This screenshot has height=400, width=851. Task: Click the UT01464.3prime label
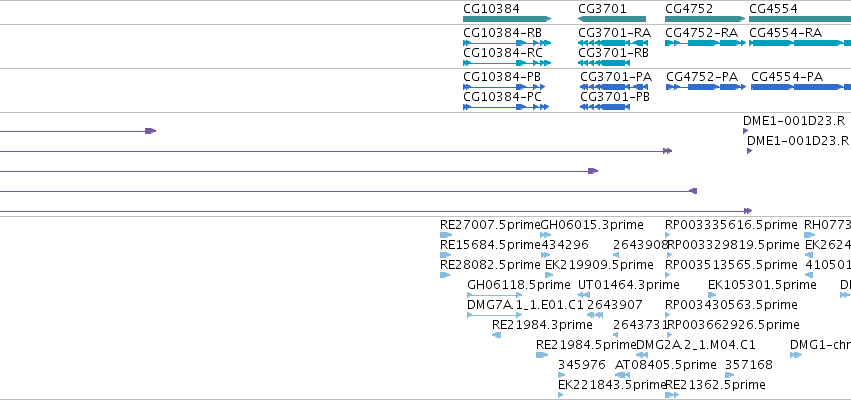[628, 285]
